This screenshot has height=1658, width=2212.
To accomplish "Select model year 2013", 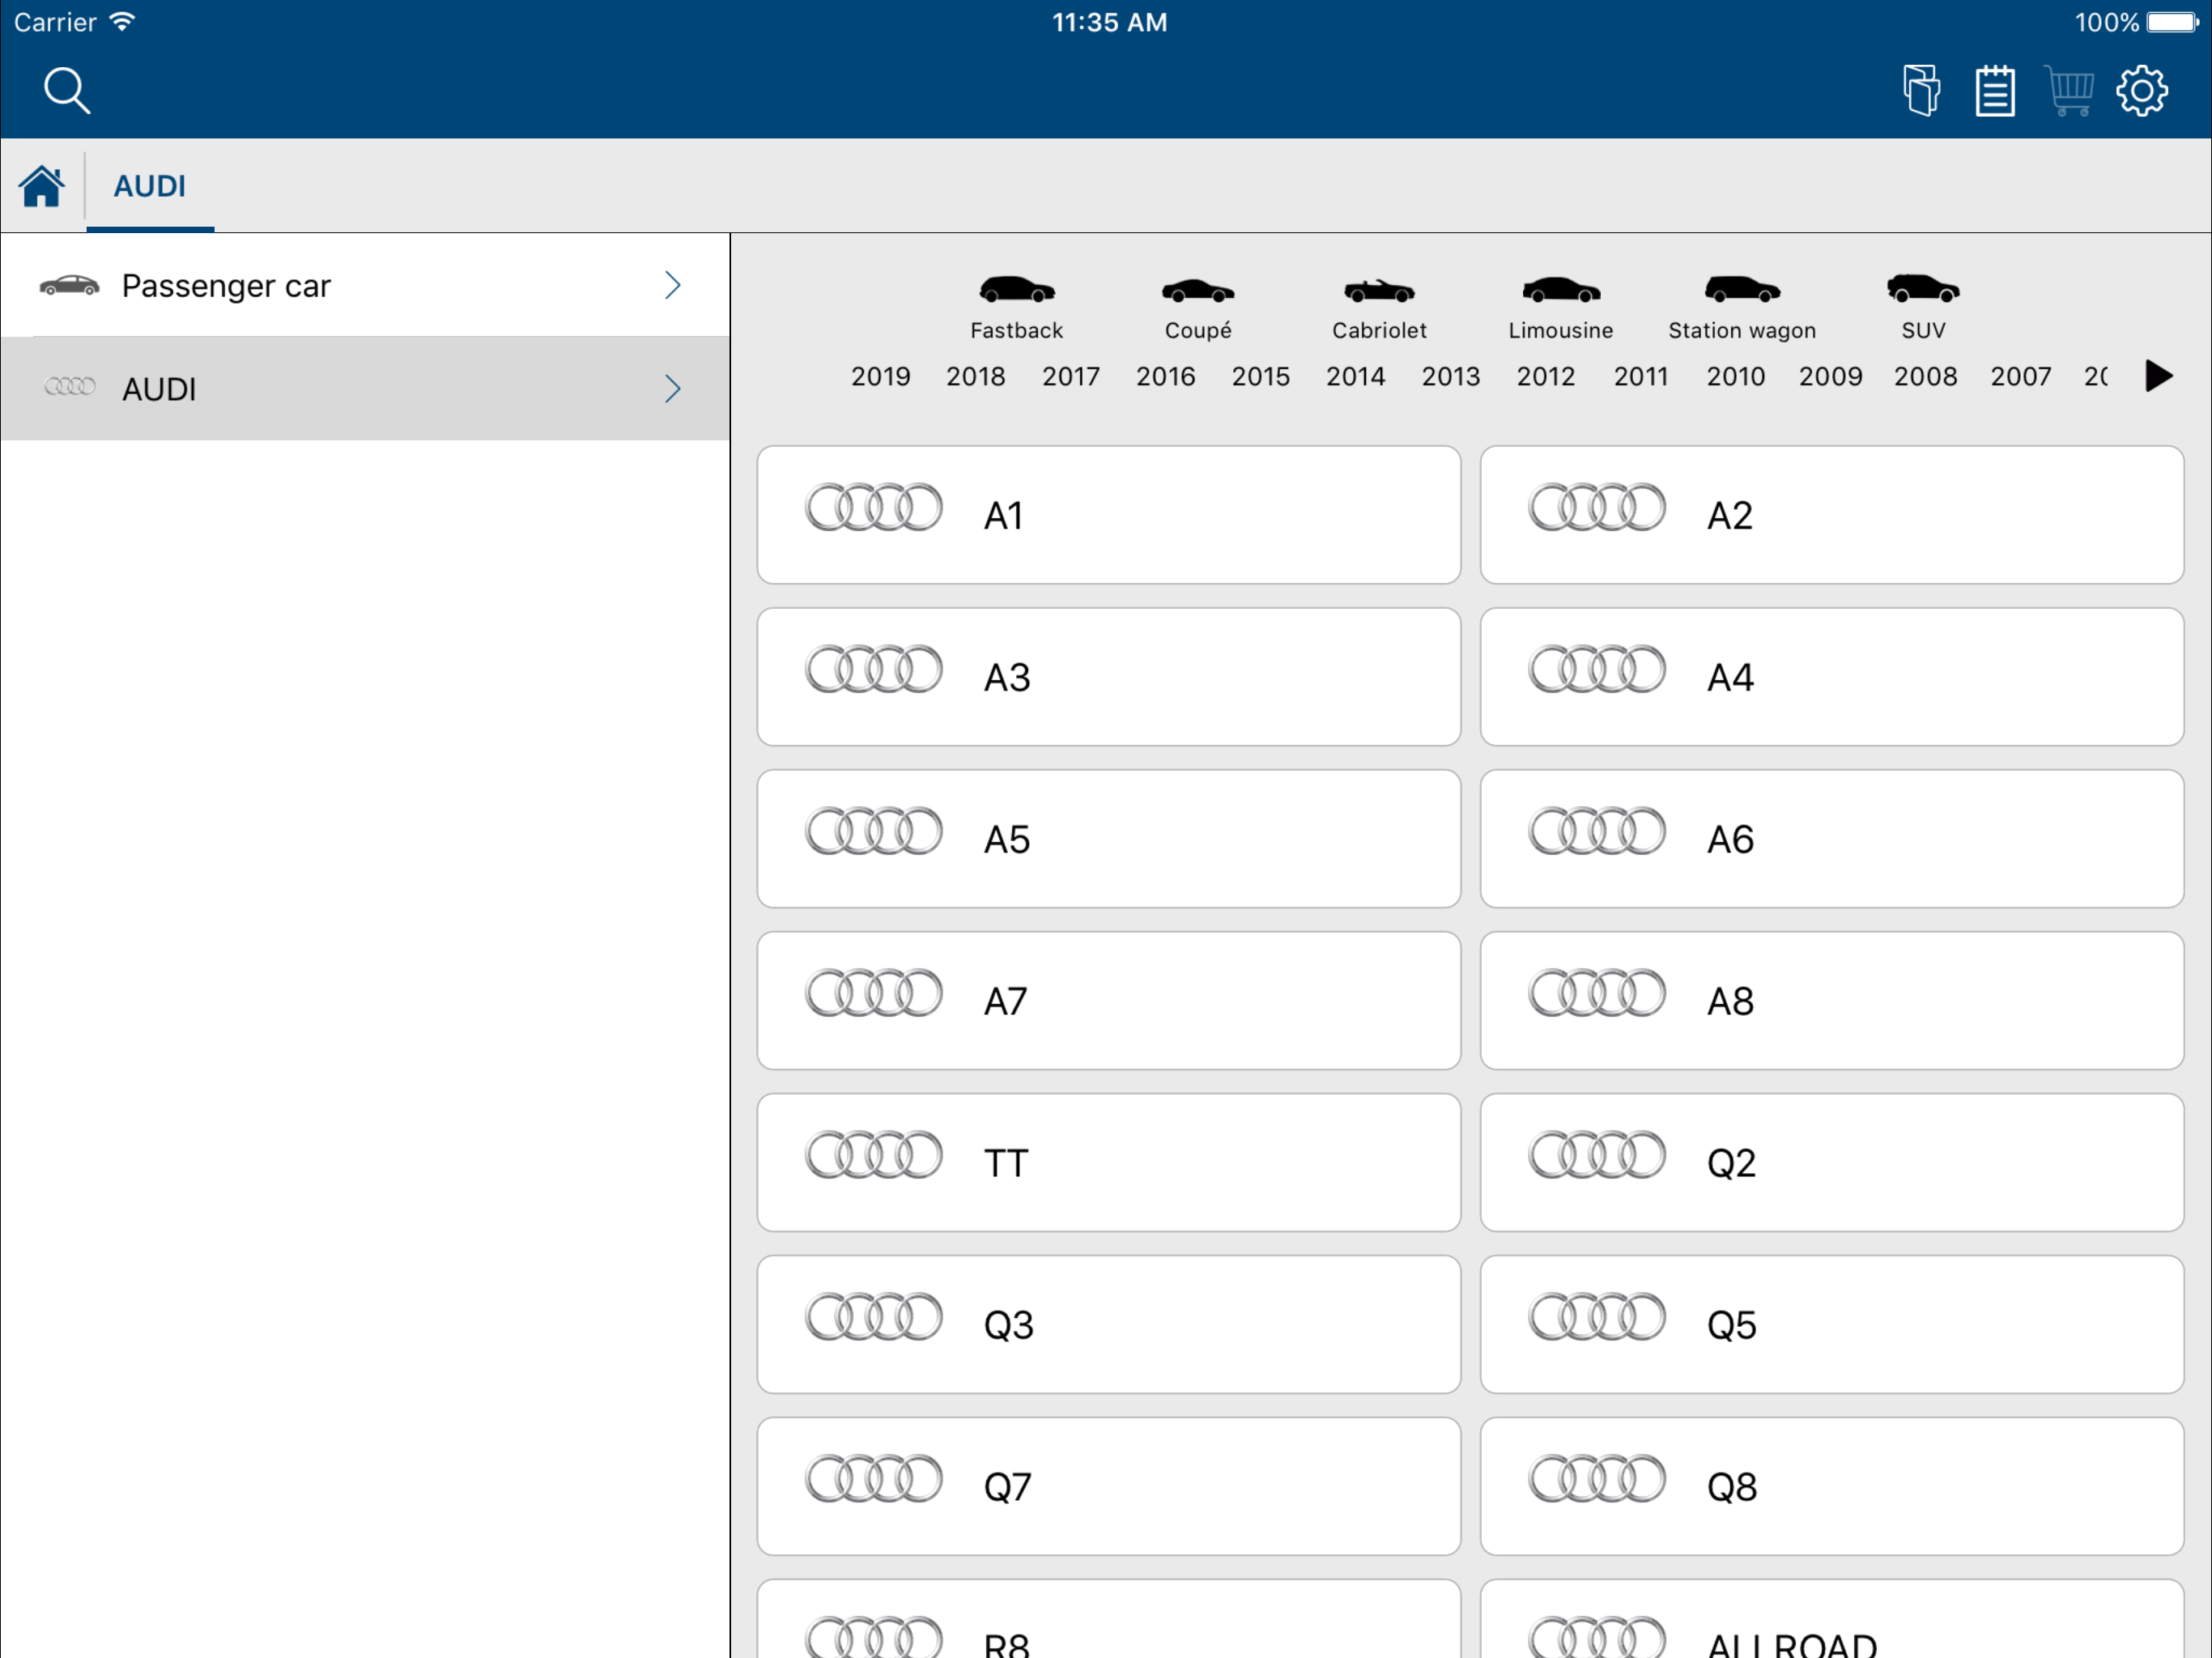I will point(1450,377).
